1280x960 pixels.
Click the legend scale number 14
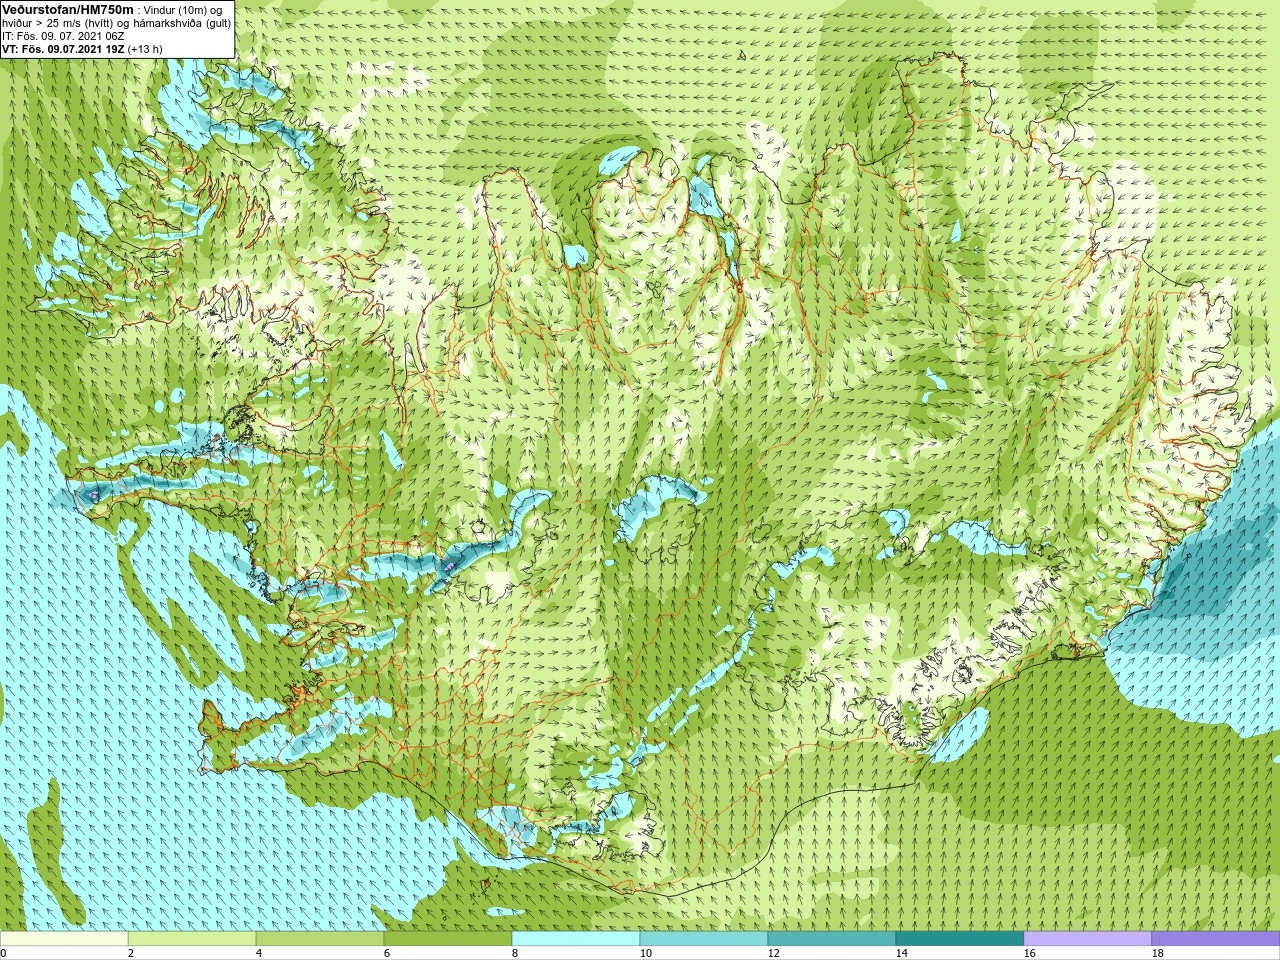[x=902, y=953]
